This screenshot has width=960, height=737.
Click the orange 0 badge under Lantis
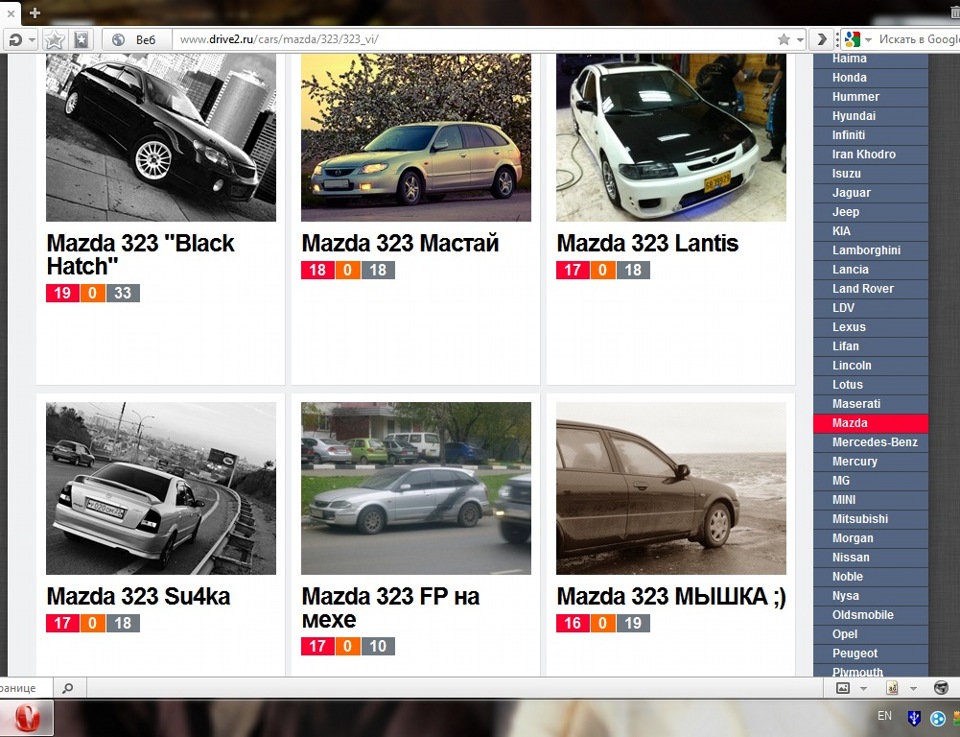[x=602, y=270]
